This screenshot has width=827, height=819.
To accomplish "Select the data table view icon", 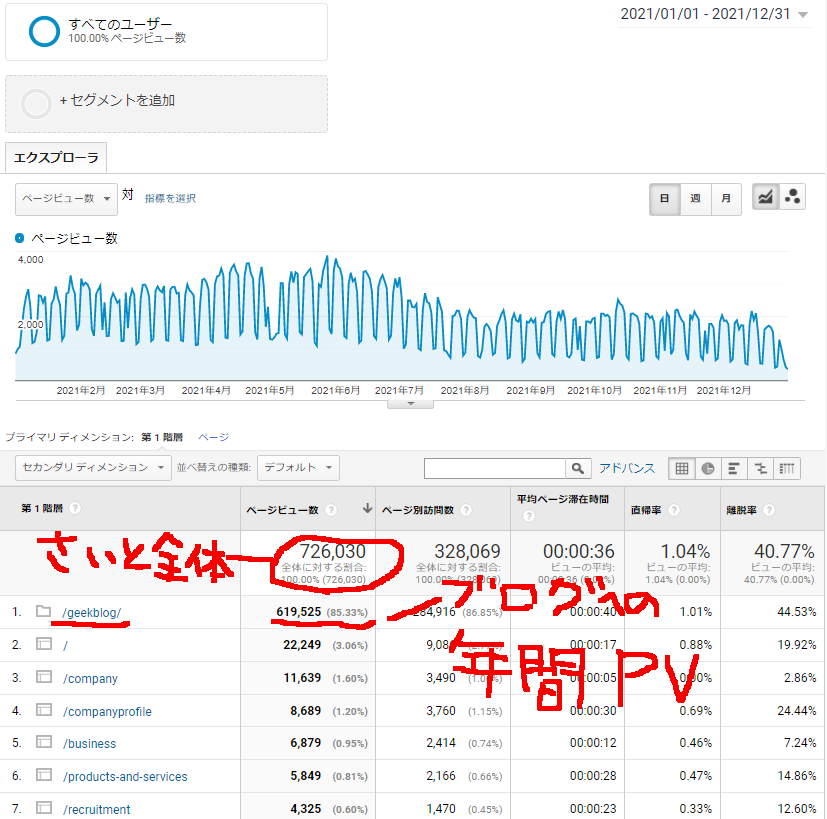I will point(682,468).
